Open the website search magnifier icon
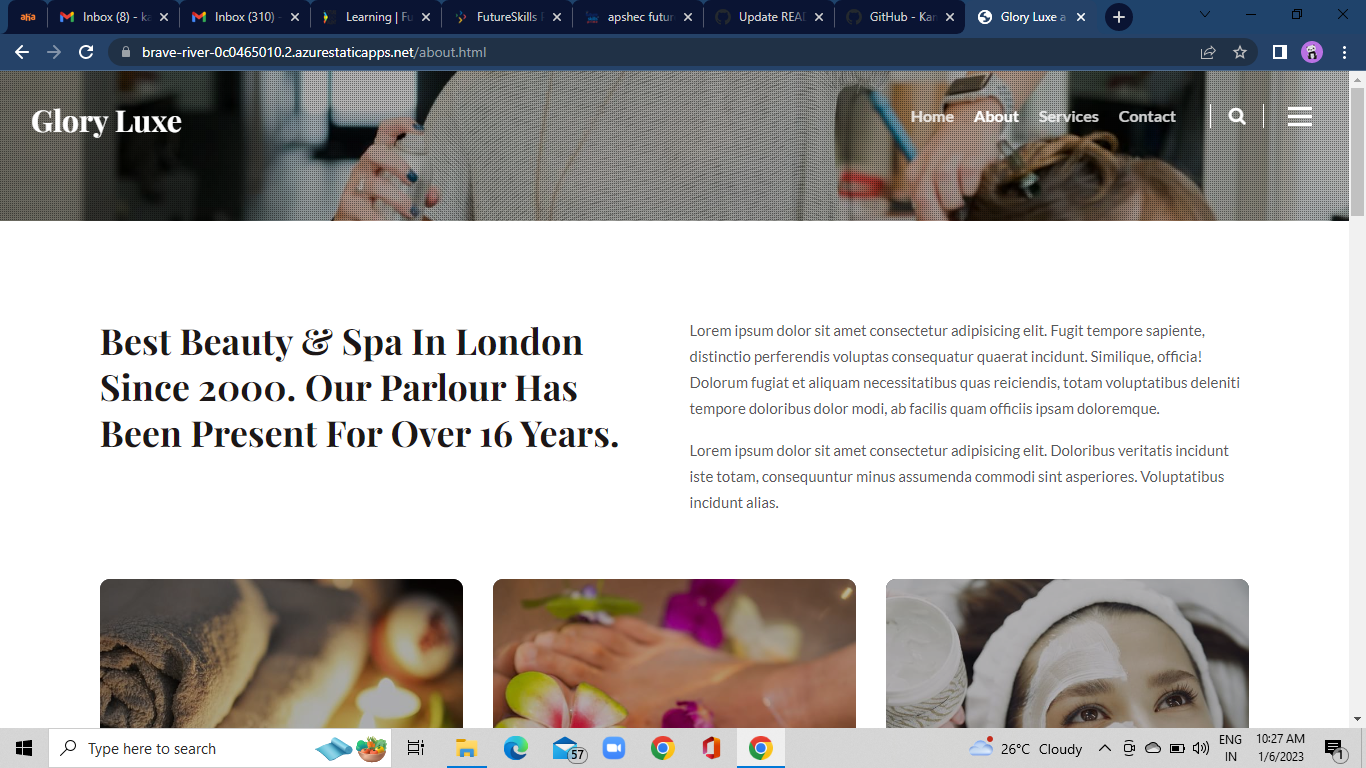Viewport: 1366px width, 768px height. point(1237,117)
